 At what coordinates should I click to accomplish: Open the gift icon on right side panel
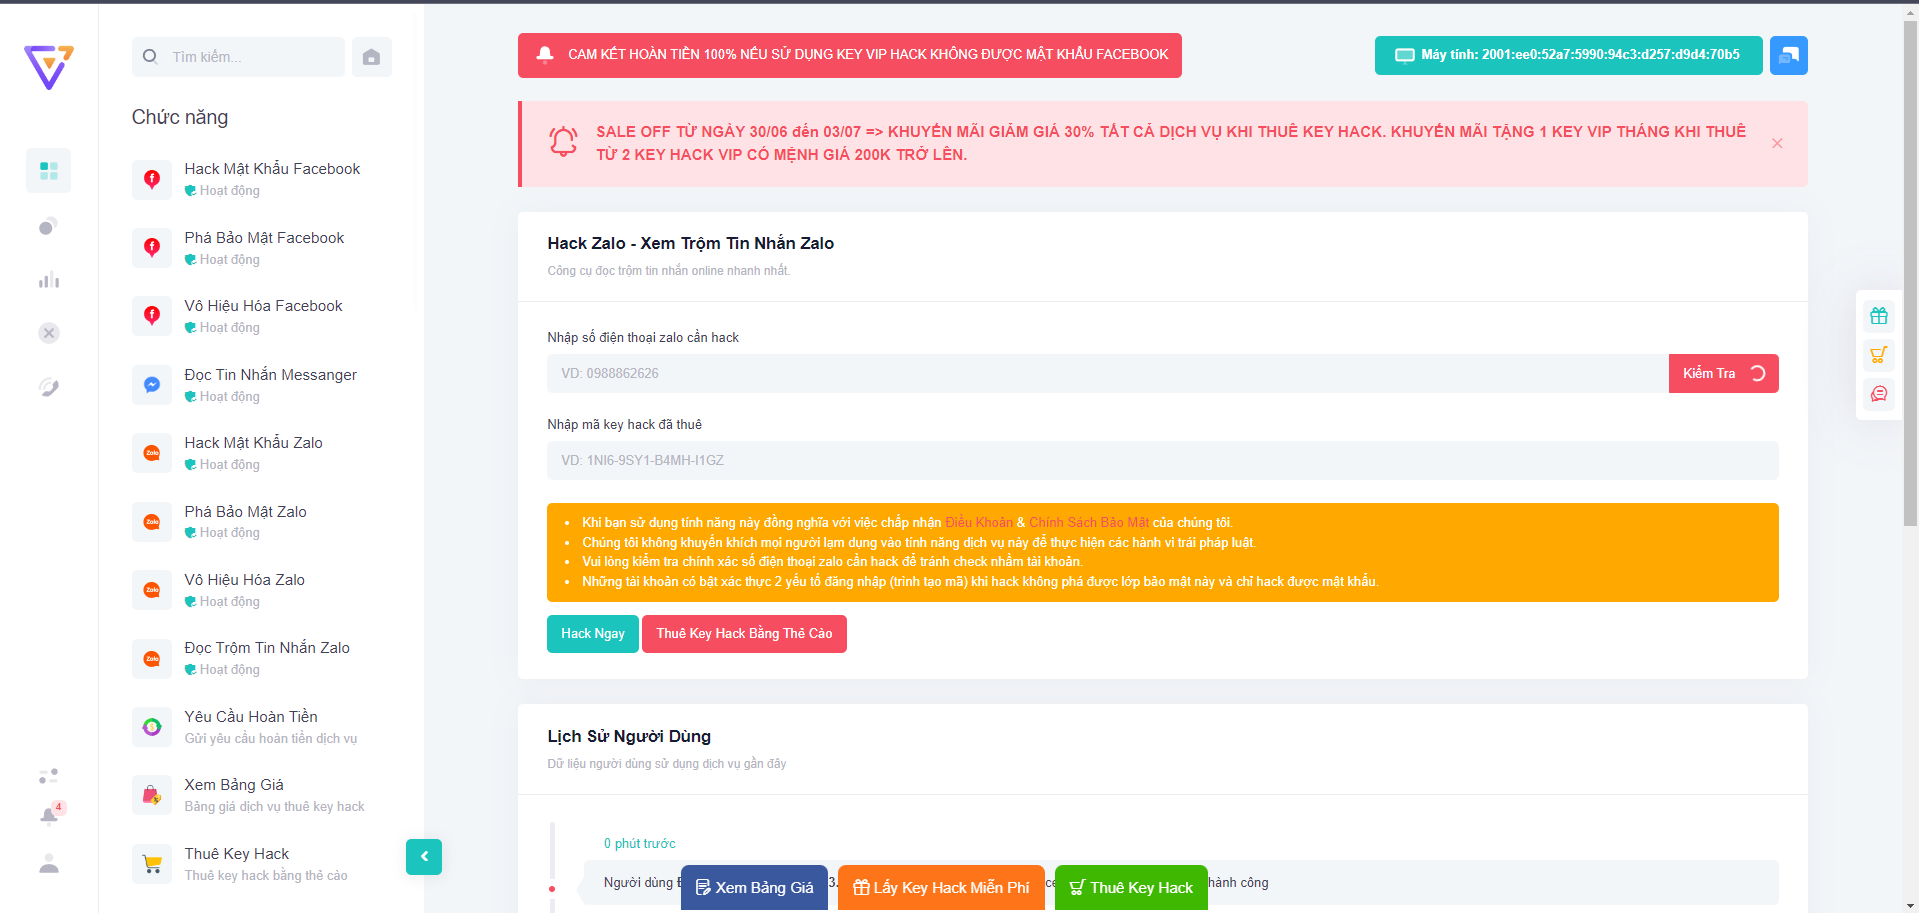click(x=1879, y=316)
